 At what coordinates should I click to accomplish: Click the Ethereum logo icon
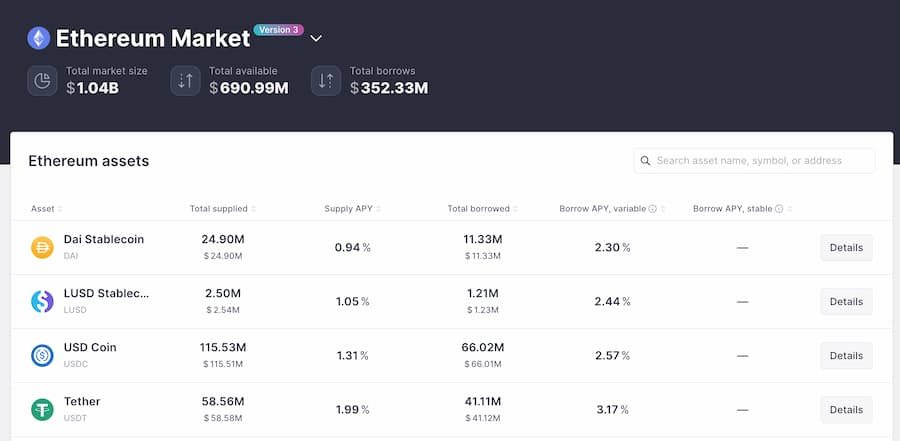pyautogui.click(x=38, y=38)
